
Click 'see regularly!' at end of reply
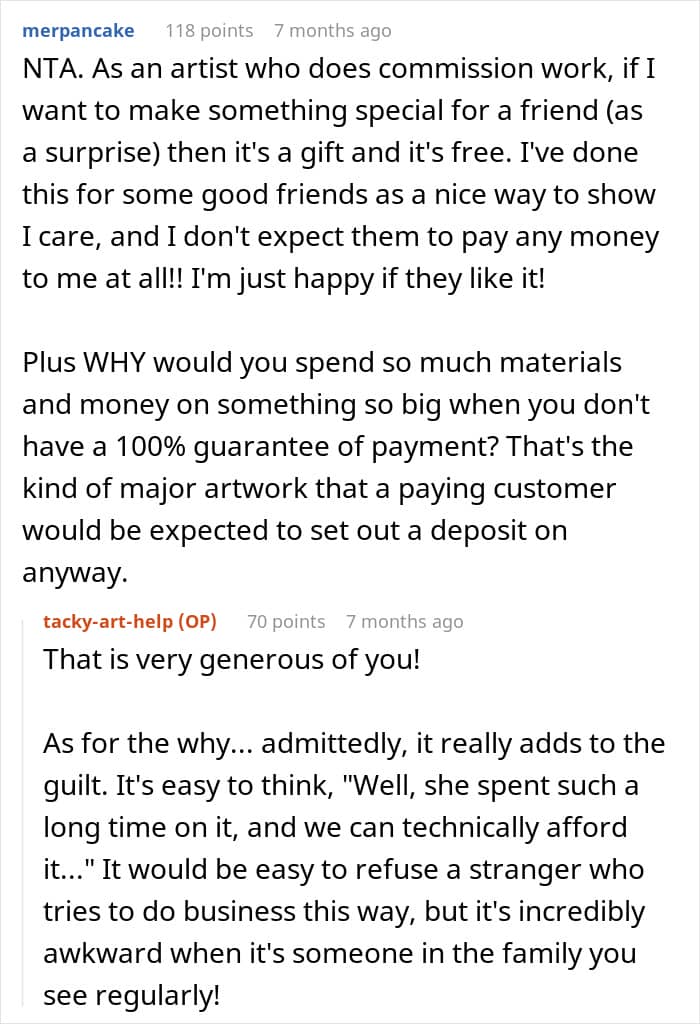coord(131,996)
